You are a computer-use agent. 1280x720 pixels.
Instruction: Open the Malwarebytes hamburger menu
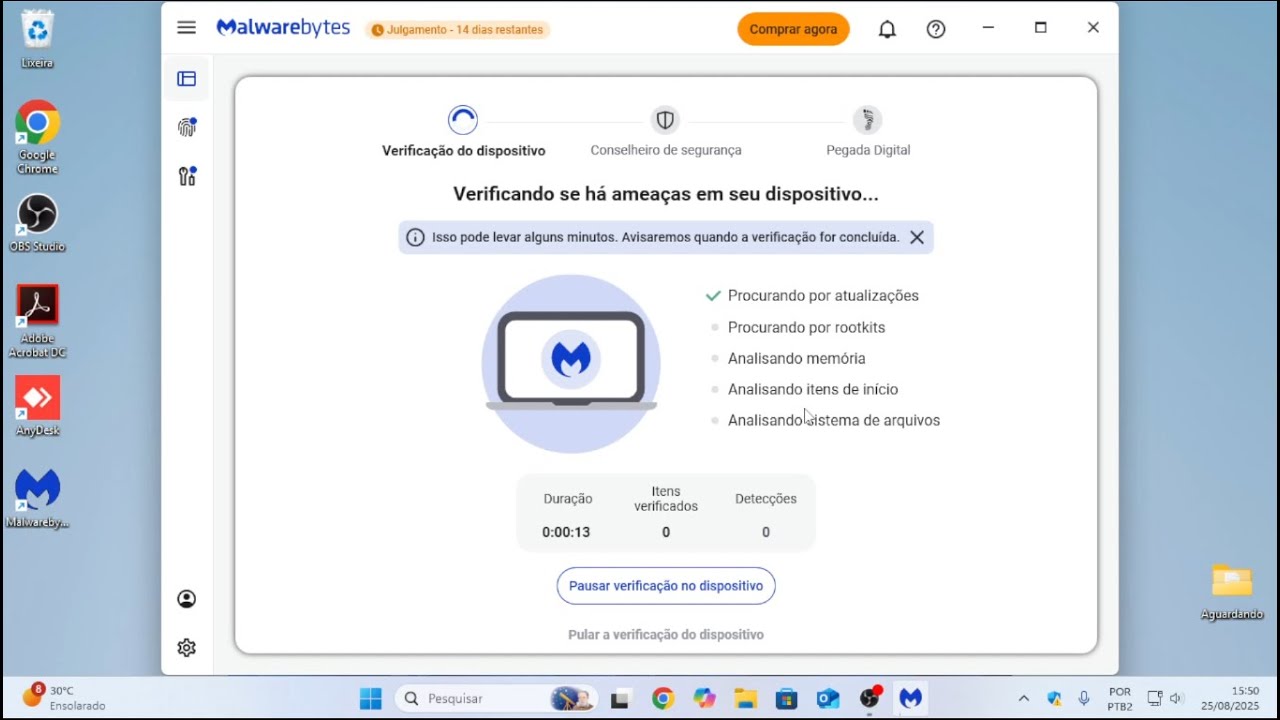186,28
